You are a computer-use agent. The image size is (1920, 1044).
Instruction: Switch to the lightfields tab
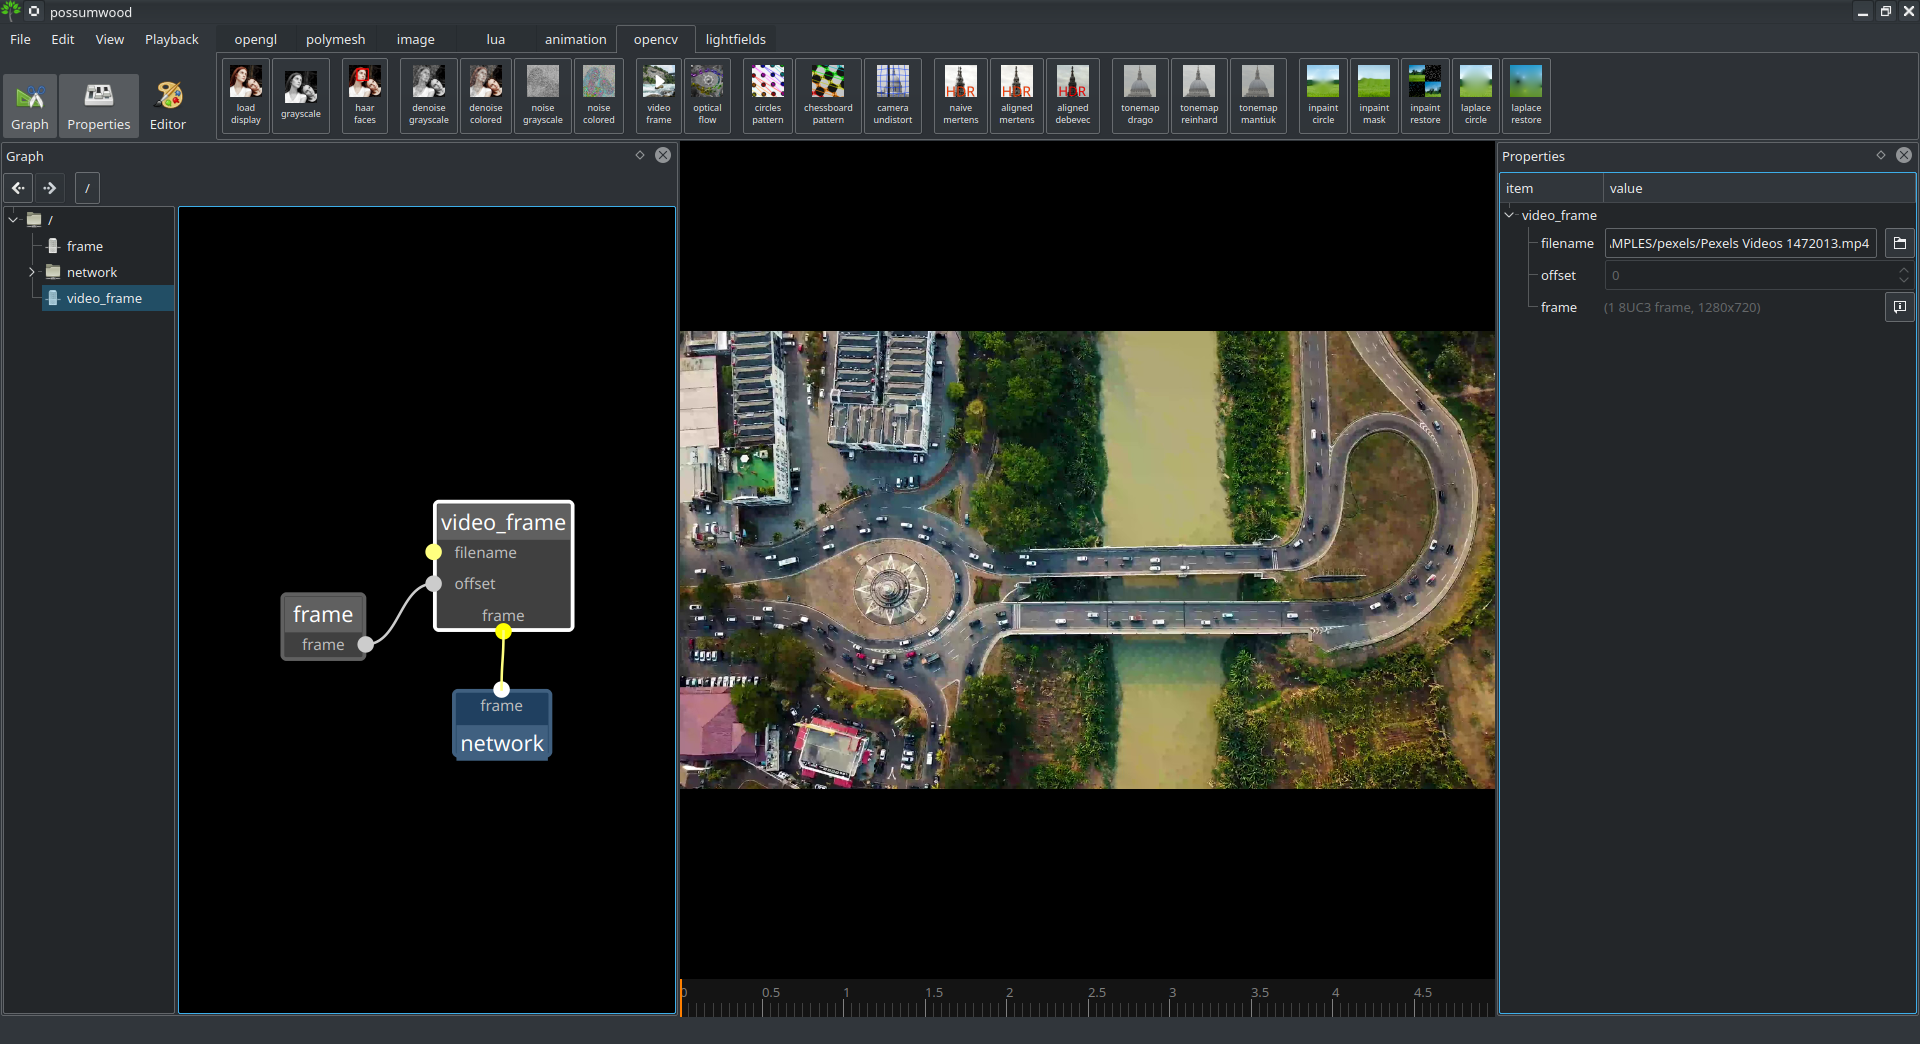735,39
